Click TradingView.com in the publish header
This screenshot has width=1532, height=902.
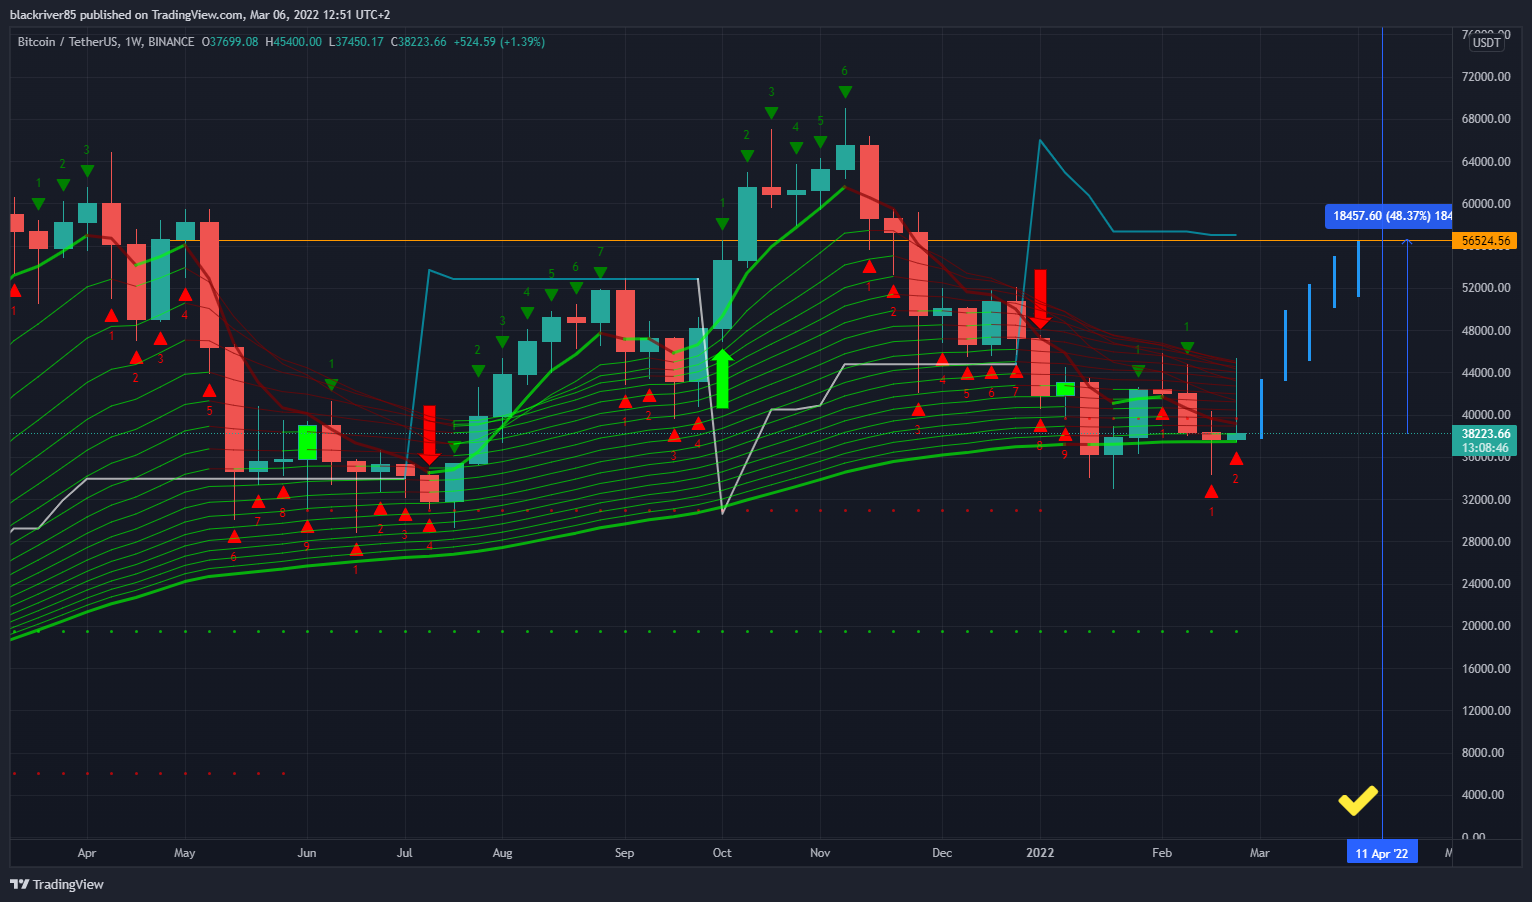point(197,15)
